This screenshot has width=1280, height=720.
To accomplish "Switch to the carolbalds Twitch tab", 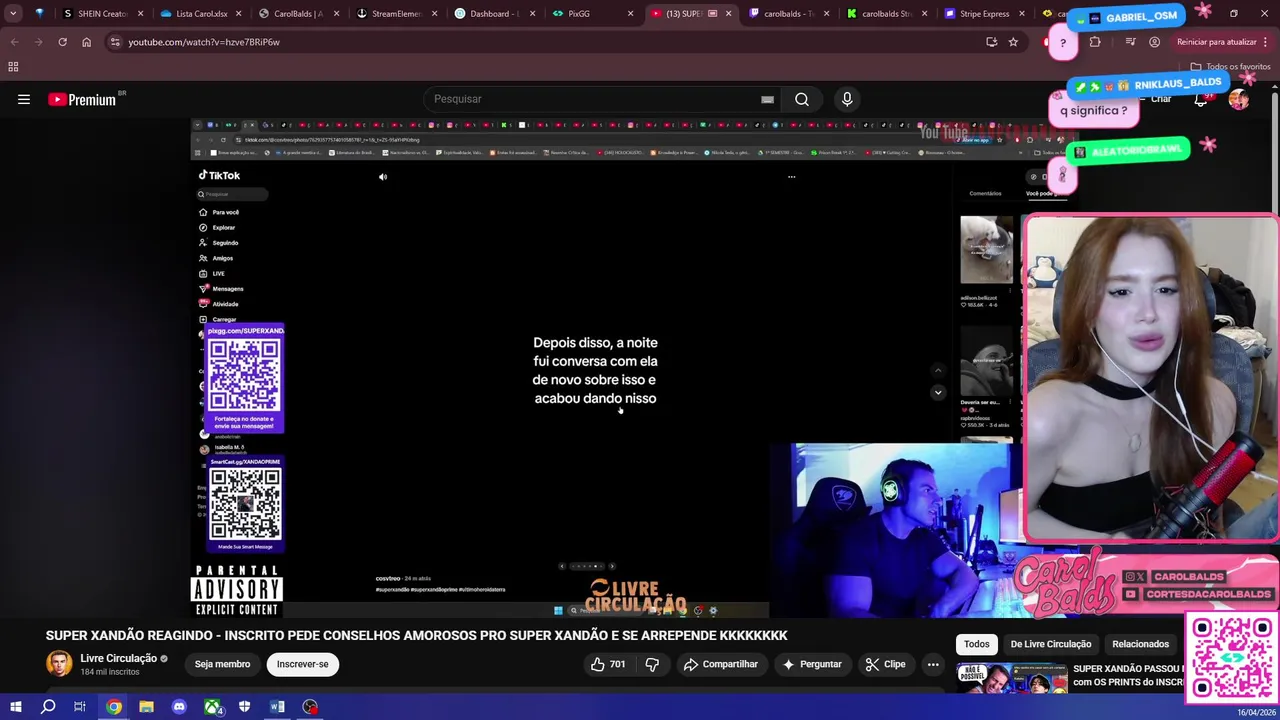I will 790,14.
